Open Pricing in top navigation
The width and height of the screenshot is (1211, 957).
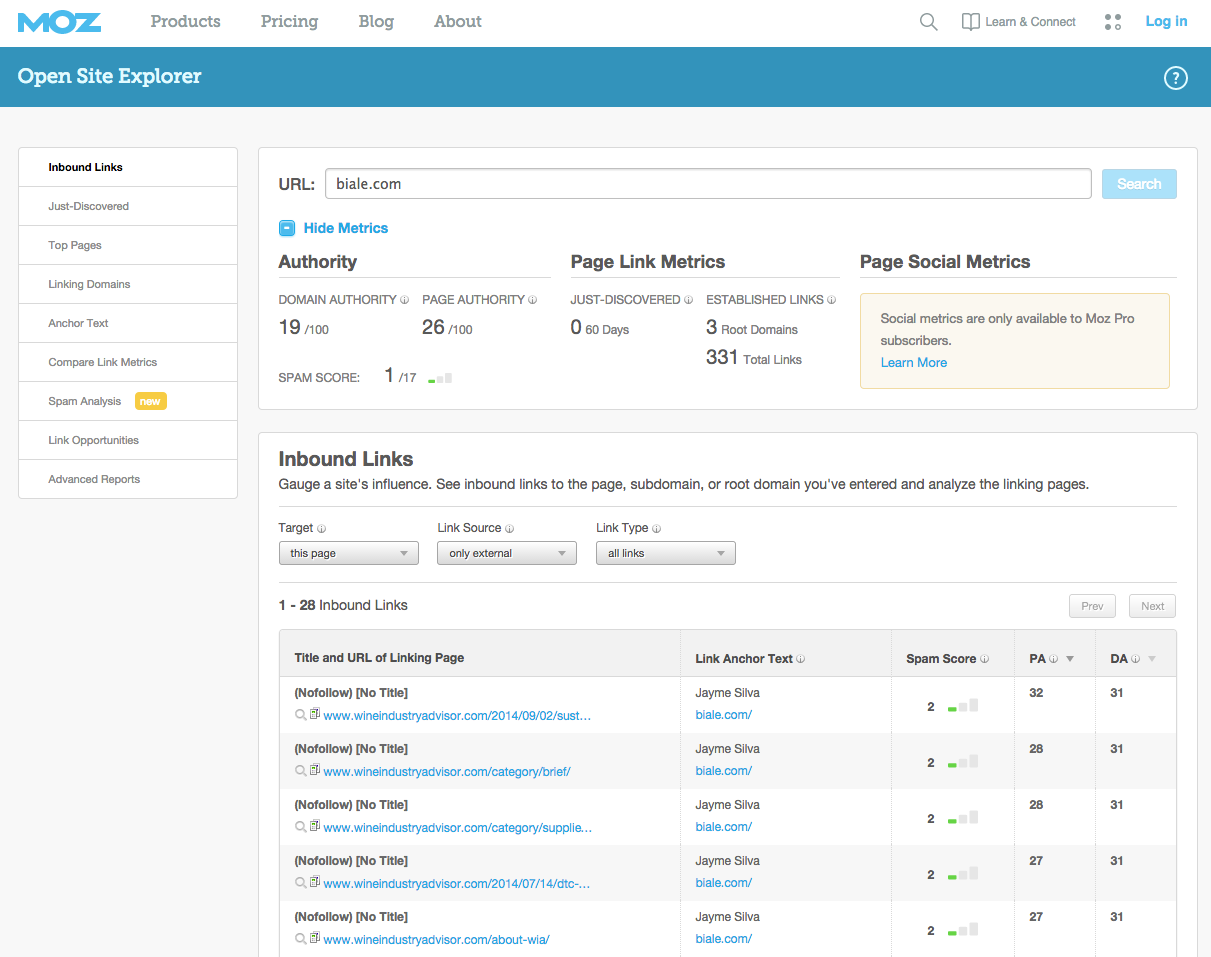point(289,21)
